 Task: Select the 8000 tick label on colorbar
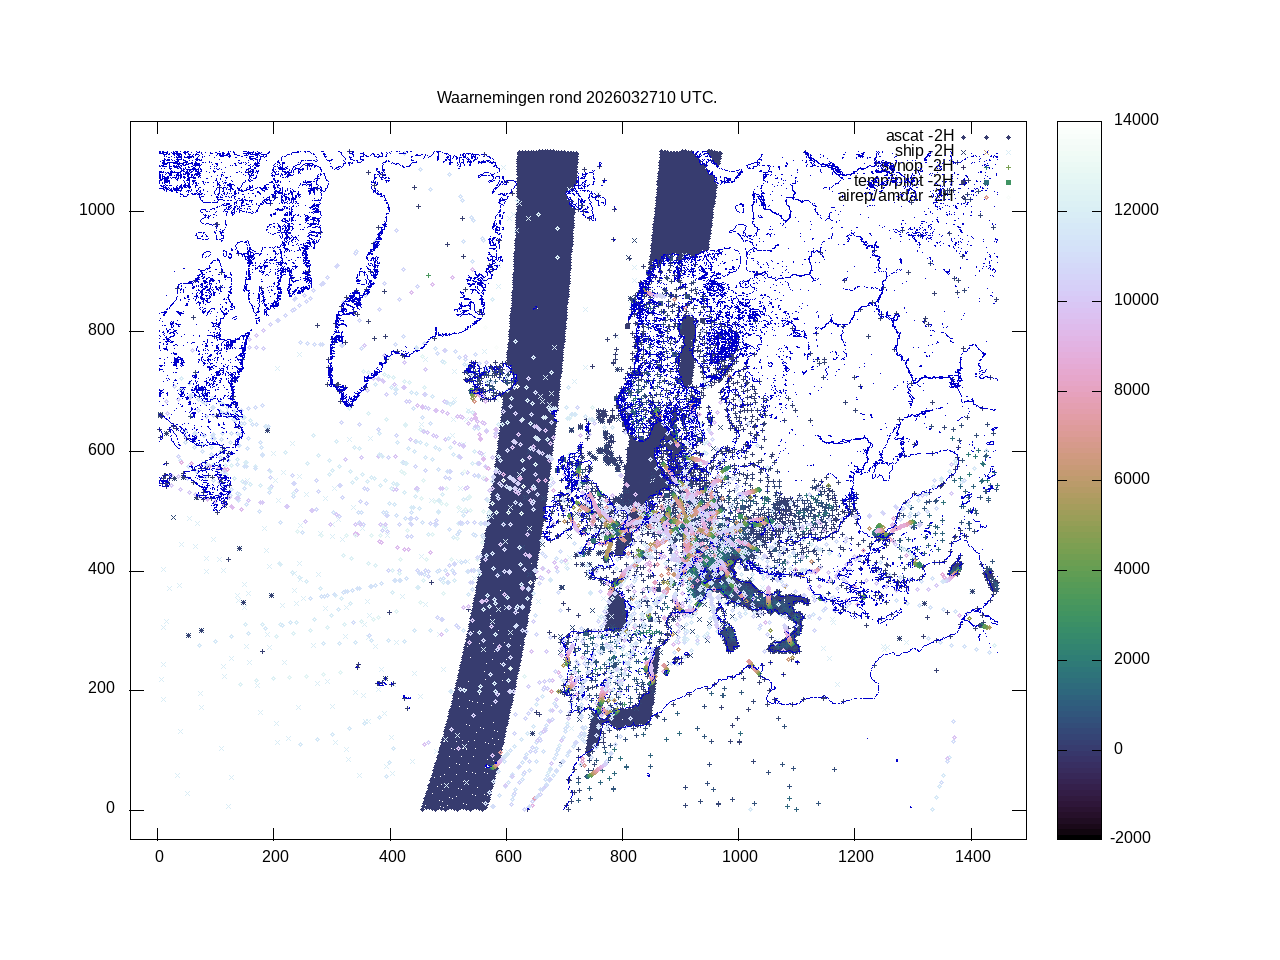coord(1132,390)
